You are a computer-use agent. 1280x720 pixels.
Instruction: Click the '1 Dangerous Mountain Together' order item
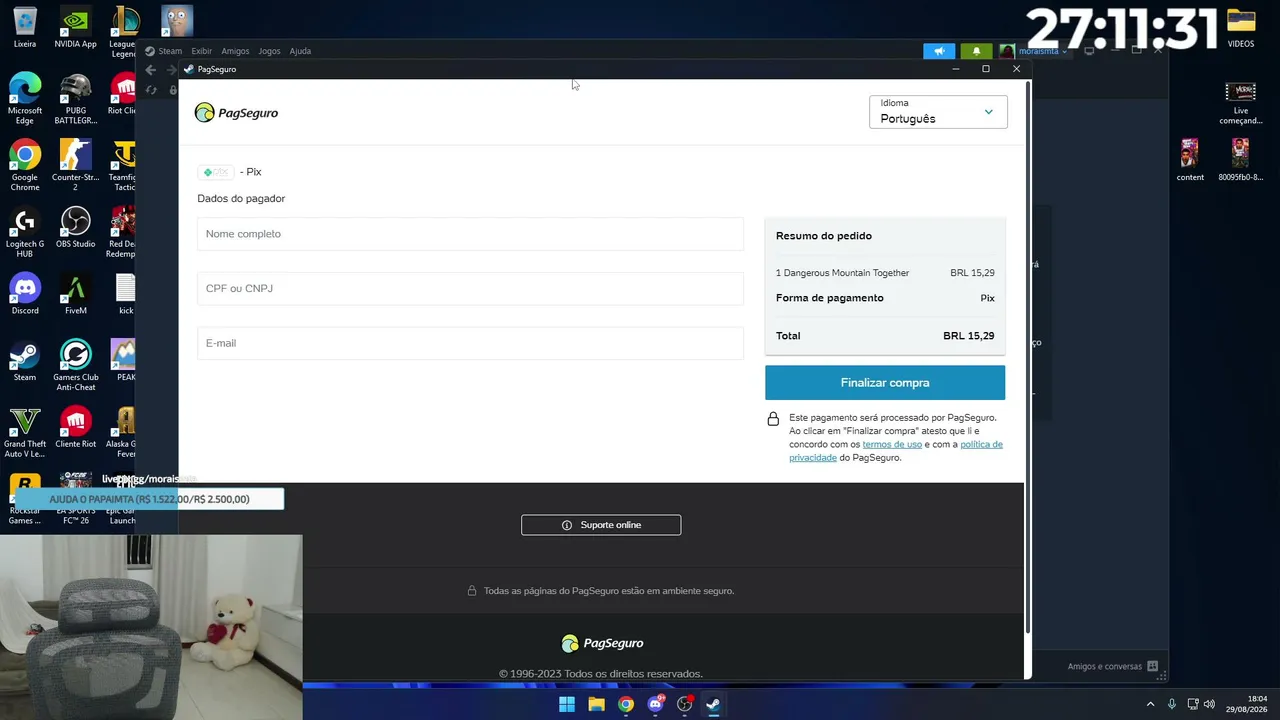click(x=842, y=273)
